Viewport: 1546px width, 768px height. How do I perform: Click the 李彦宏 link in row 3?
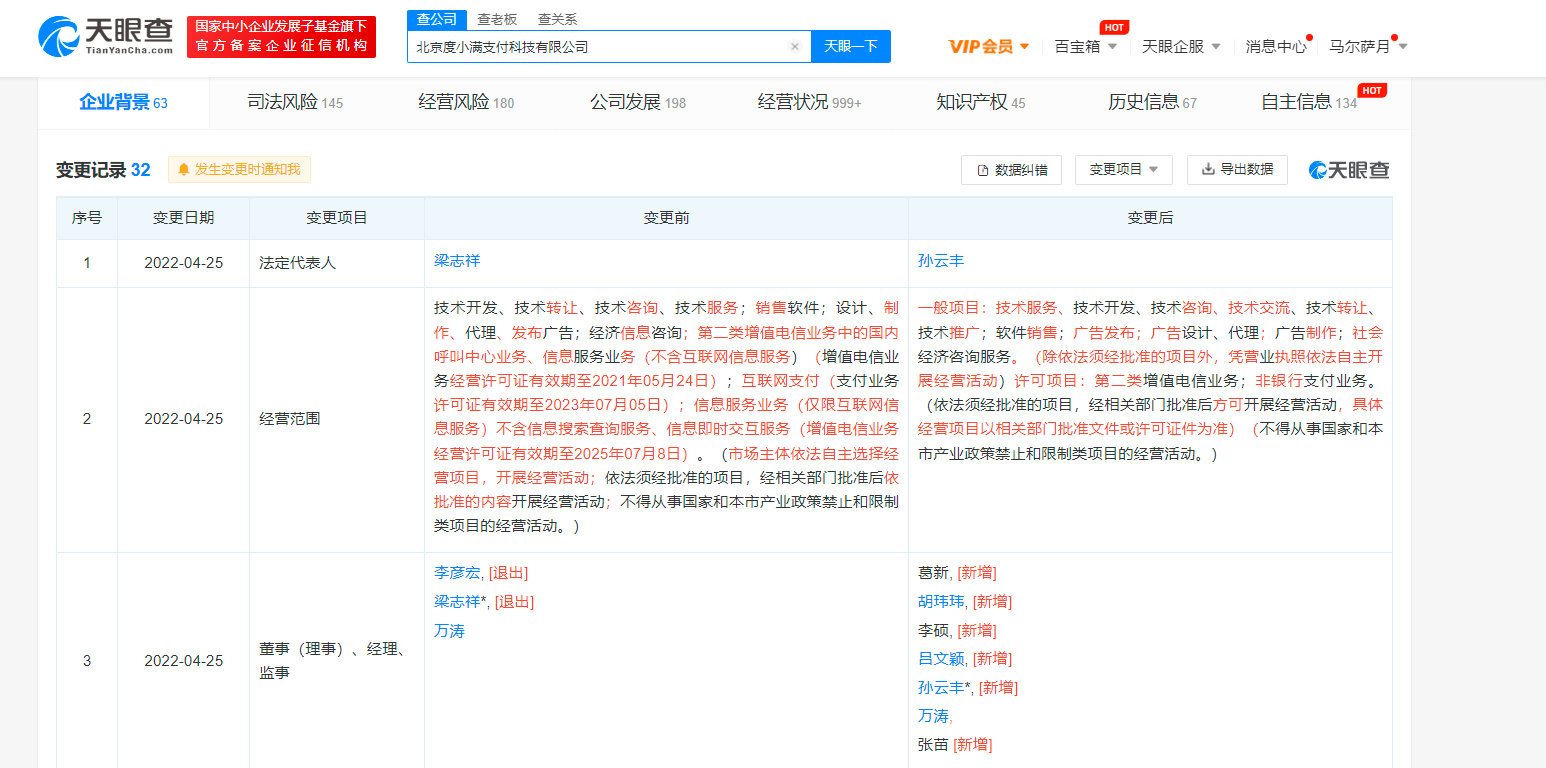pos(456,573)
